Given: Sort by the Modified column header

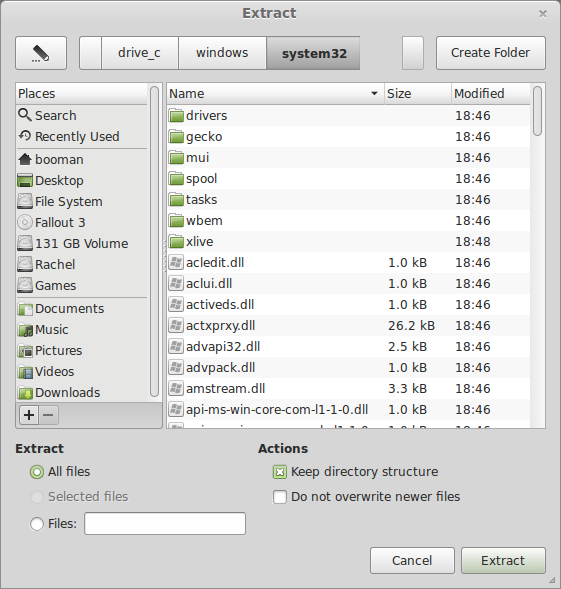Looking at the screenshot, I should (490, 94).
